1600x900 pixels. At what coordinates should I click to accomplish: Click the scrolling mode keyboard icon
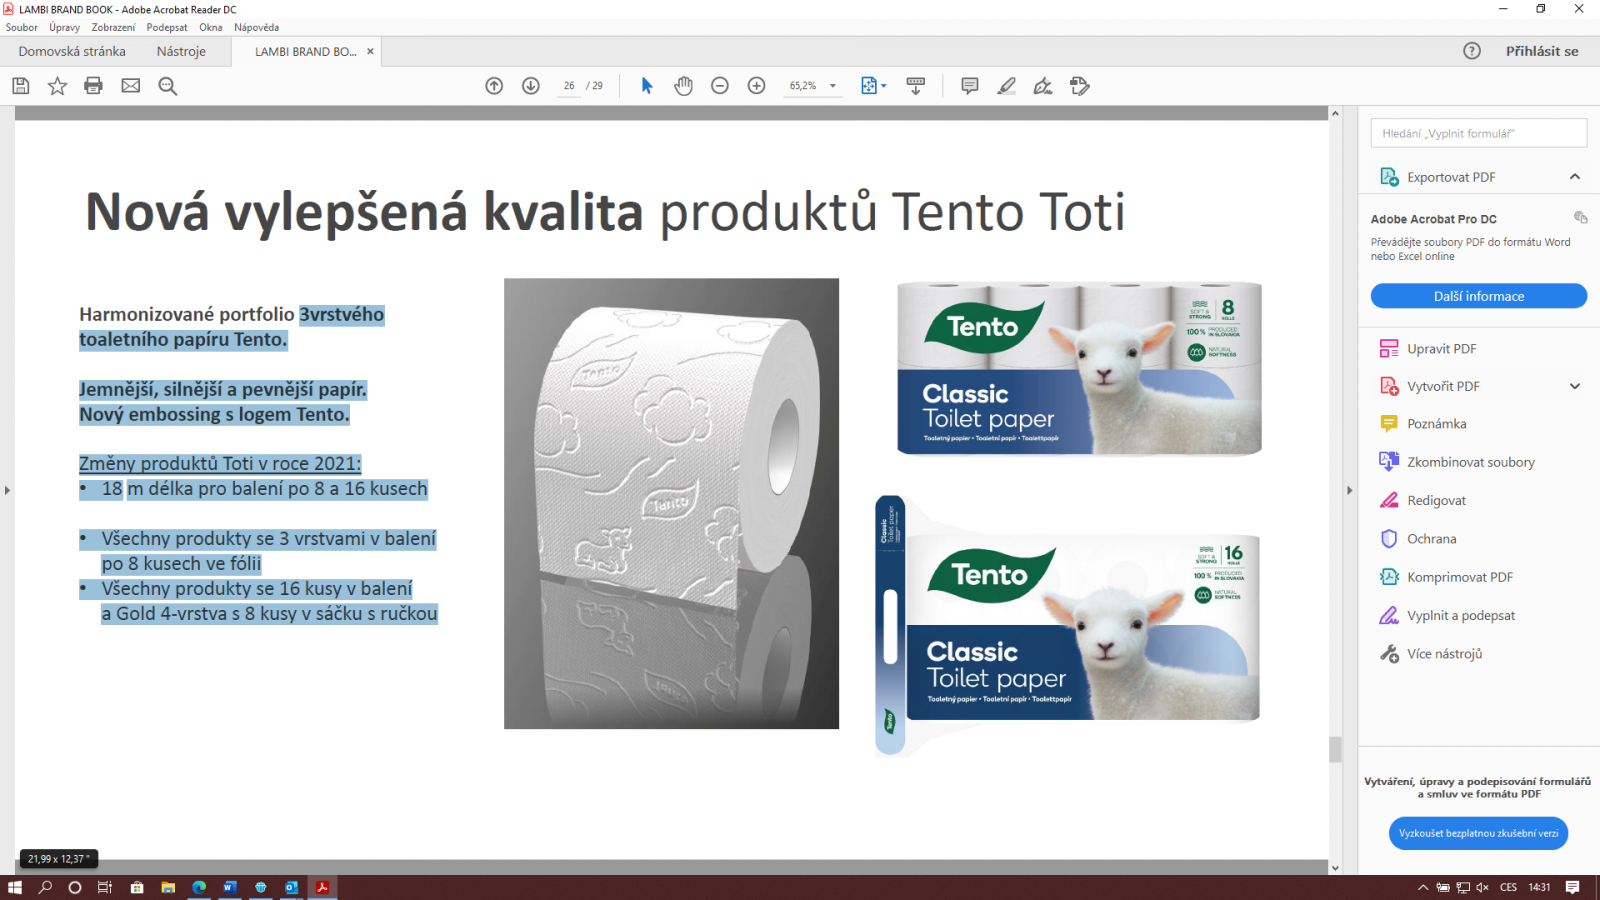[915, 86]
